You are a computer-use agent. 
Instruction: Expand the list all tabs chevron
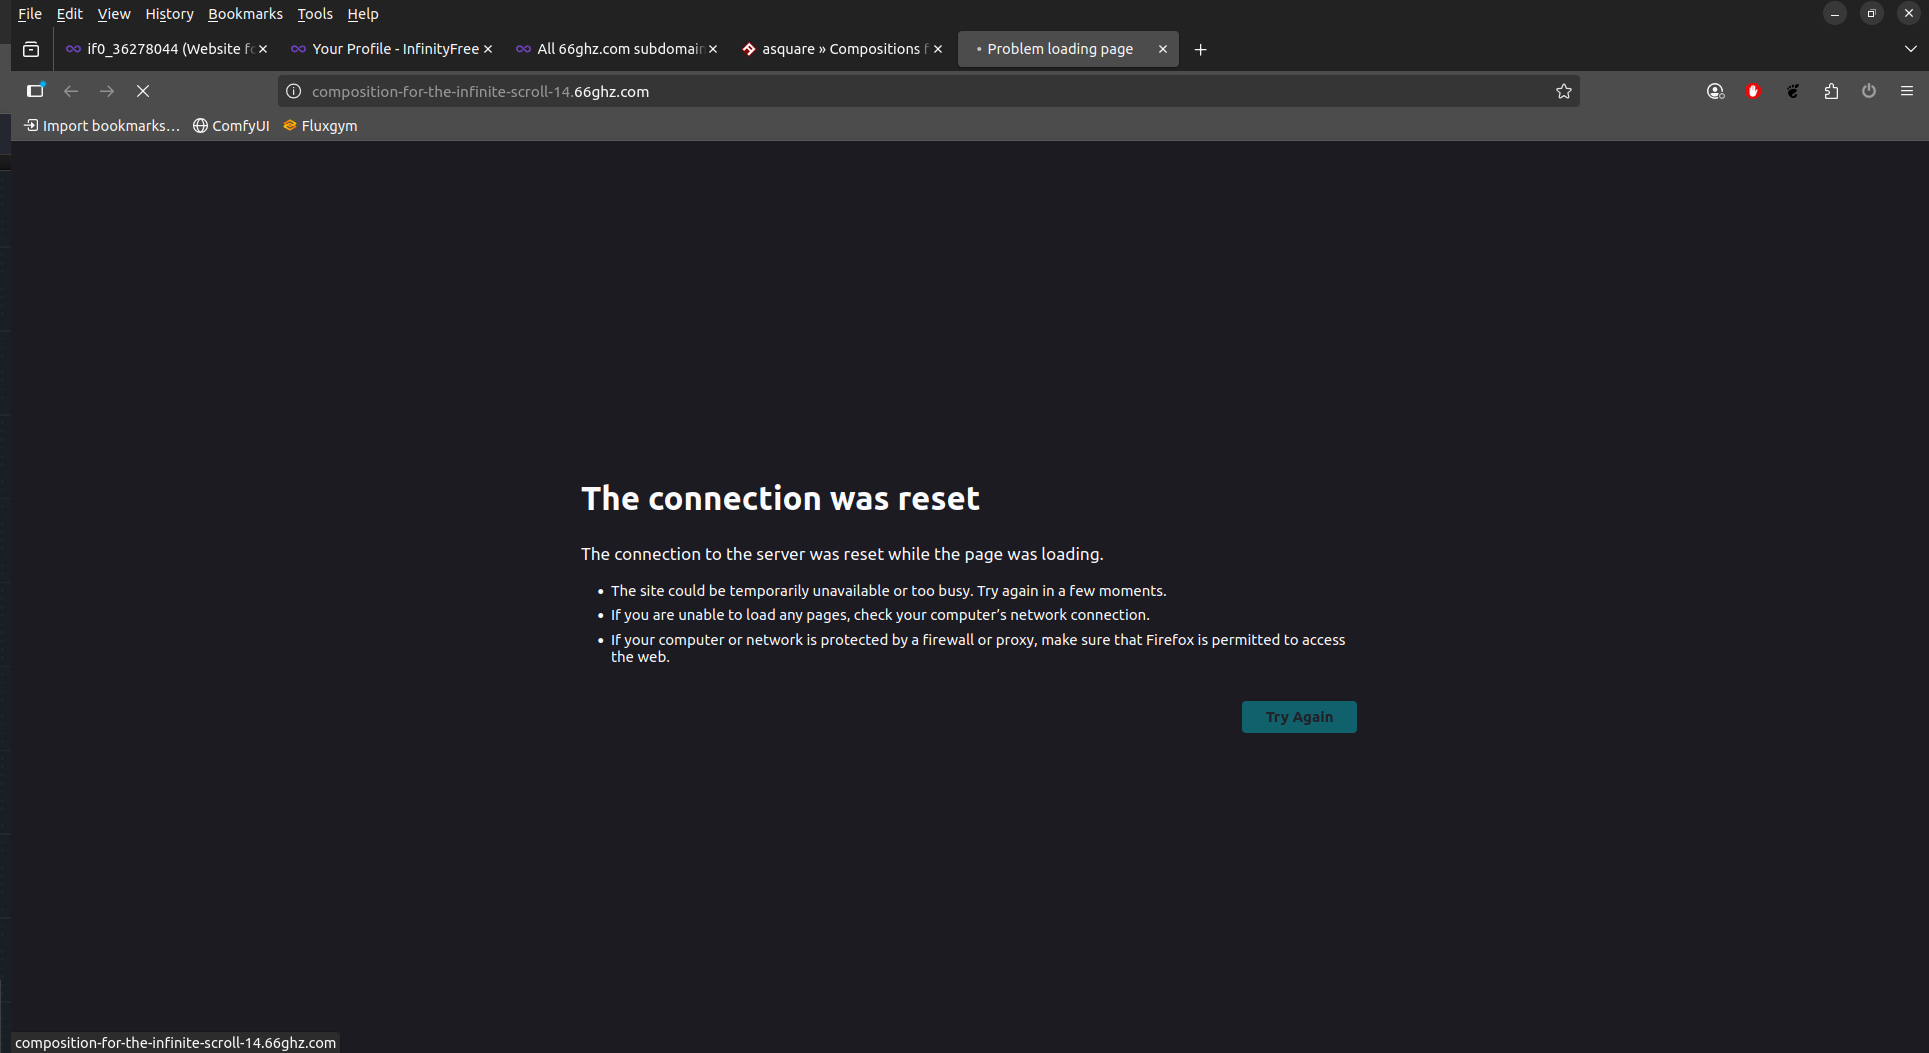1910,49
